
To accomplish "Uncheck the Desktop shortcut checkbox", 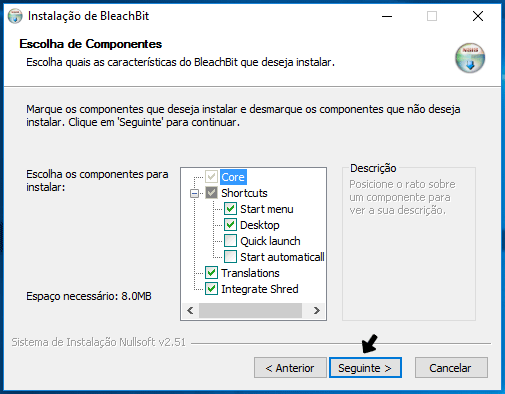I will 230,225.
